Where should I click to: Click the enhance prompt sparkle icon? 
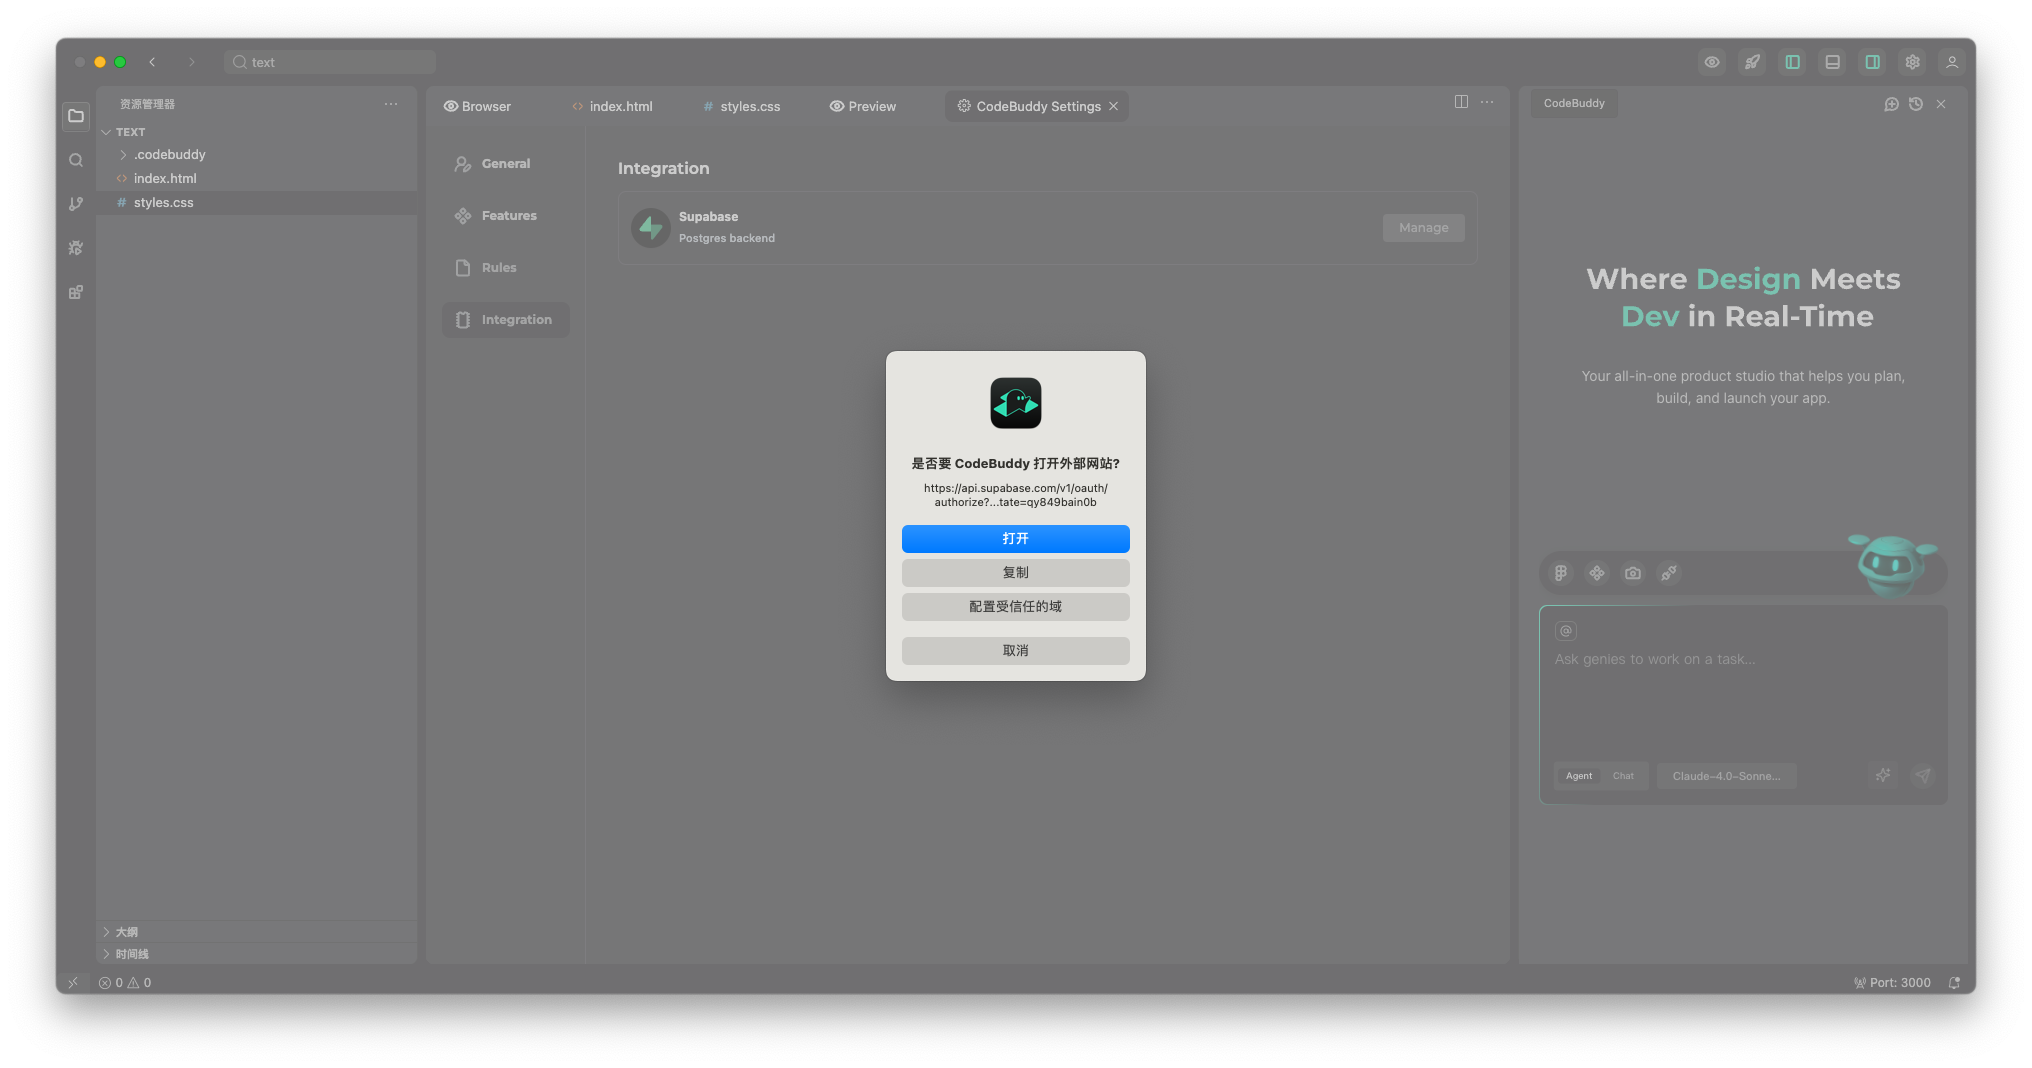[1883, 775]
